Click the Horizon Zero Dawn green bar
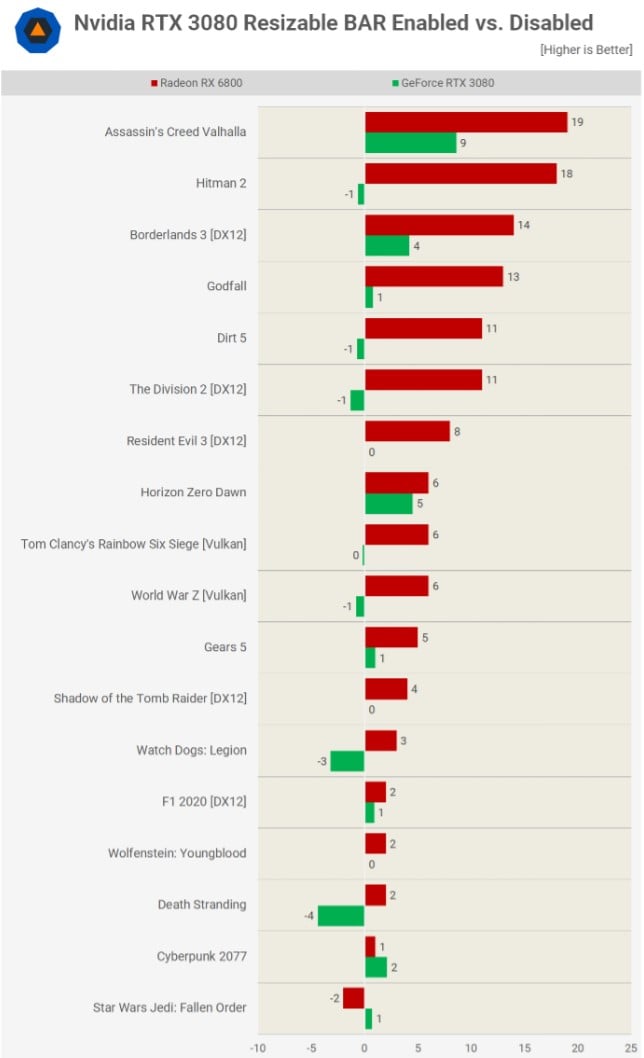644x1058 pixels. pos(388,503)
